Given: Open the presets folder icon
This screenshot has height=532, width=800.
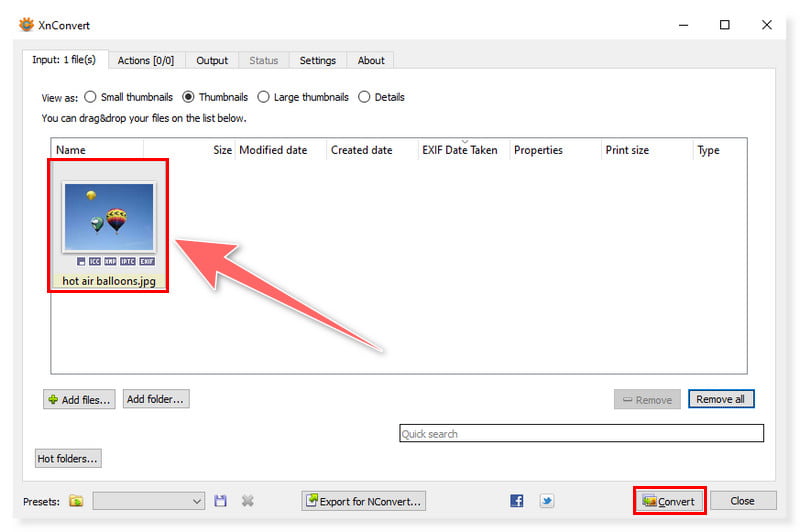Looking at the screenshot, I should click(76, 501).
